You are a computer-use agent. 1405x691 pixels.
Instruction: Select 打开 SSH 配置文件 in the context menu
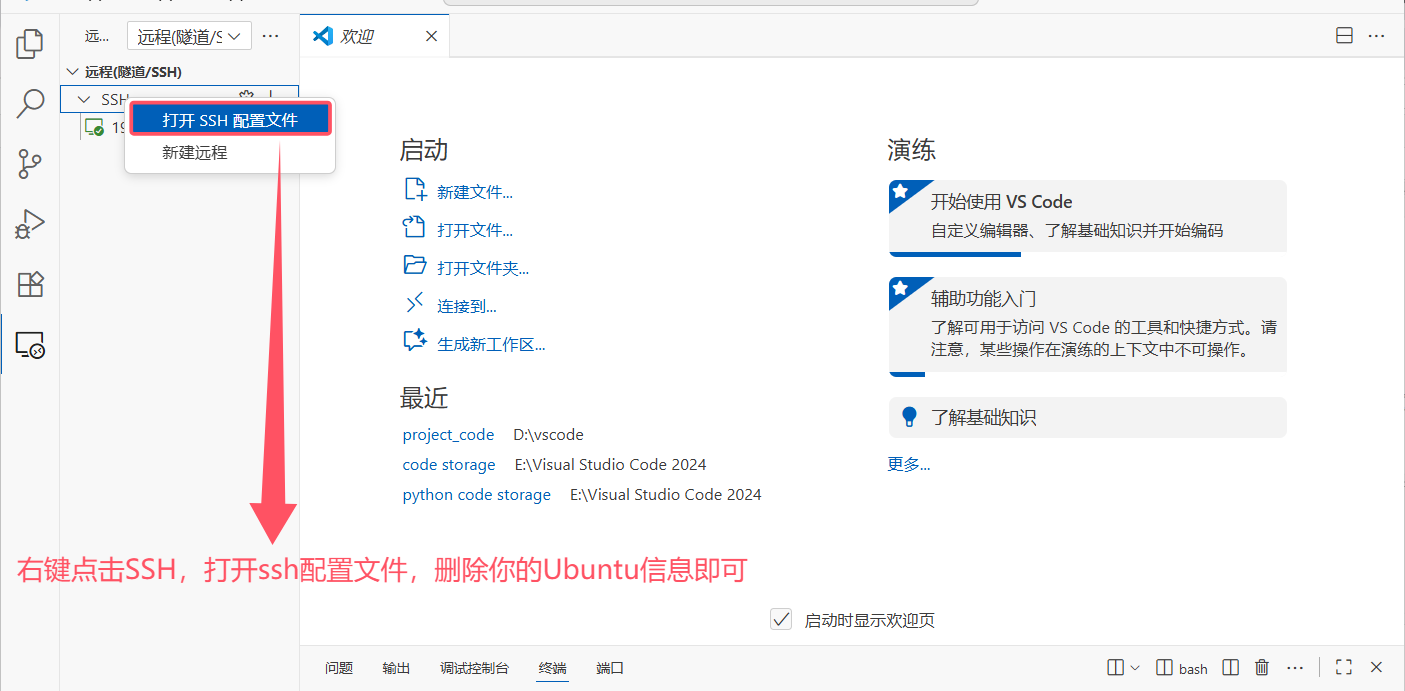(x=229, y=118)
